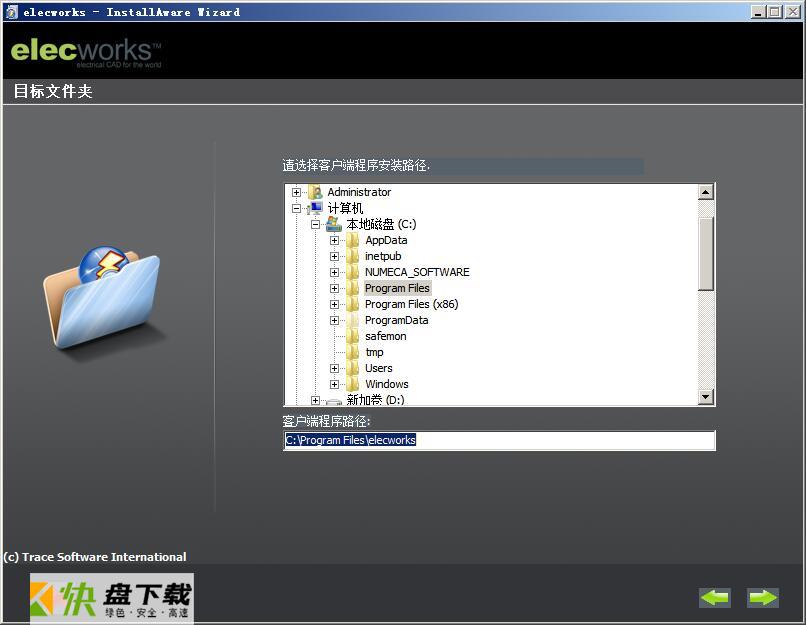
Task: Click the NUMECA_SOFTWARE folder icon
Action: click(x=353, y=272)
